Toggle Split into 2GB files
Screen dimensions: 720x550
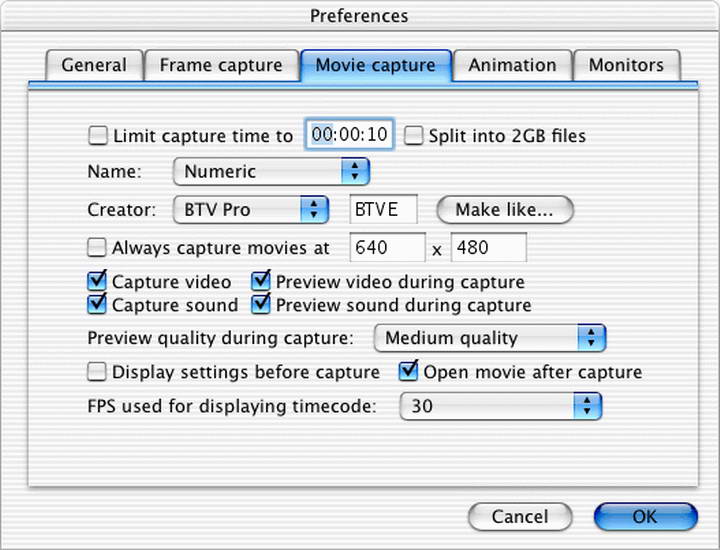(413, 136)
